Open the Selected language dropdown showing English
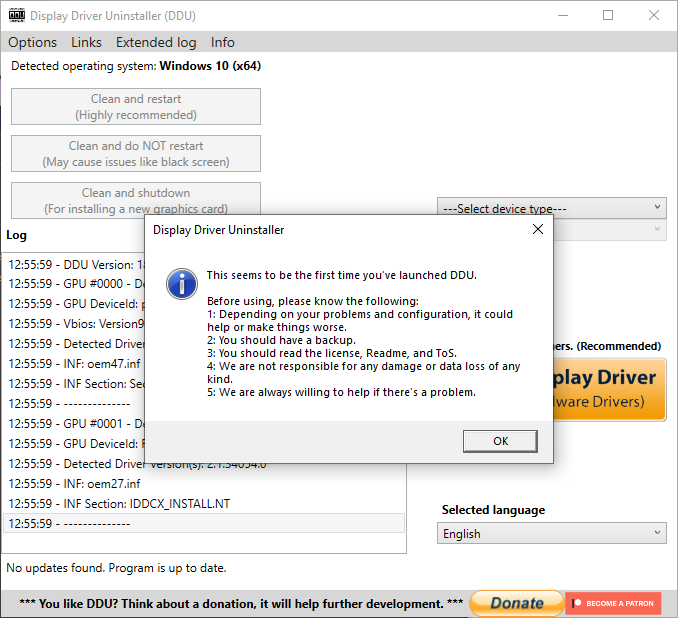This screenshot has height=618, width=678. tap(552, 534)
